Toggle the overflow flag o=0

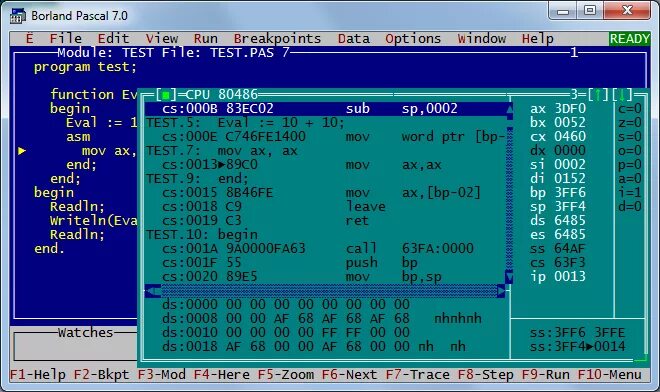click(x=630, y=151)
